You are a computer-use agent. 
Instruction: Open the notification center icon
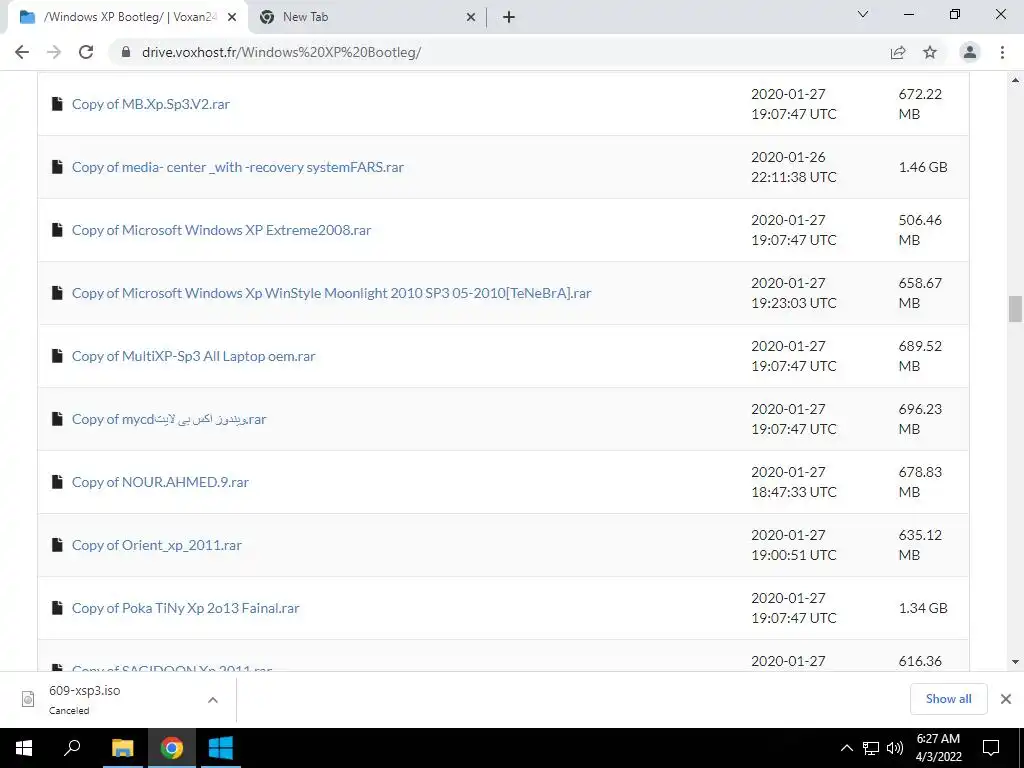click(x=991, y=748)
